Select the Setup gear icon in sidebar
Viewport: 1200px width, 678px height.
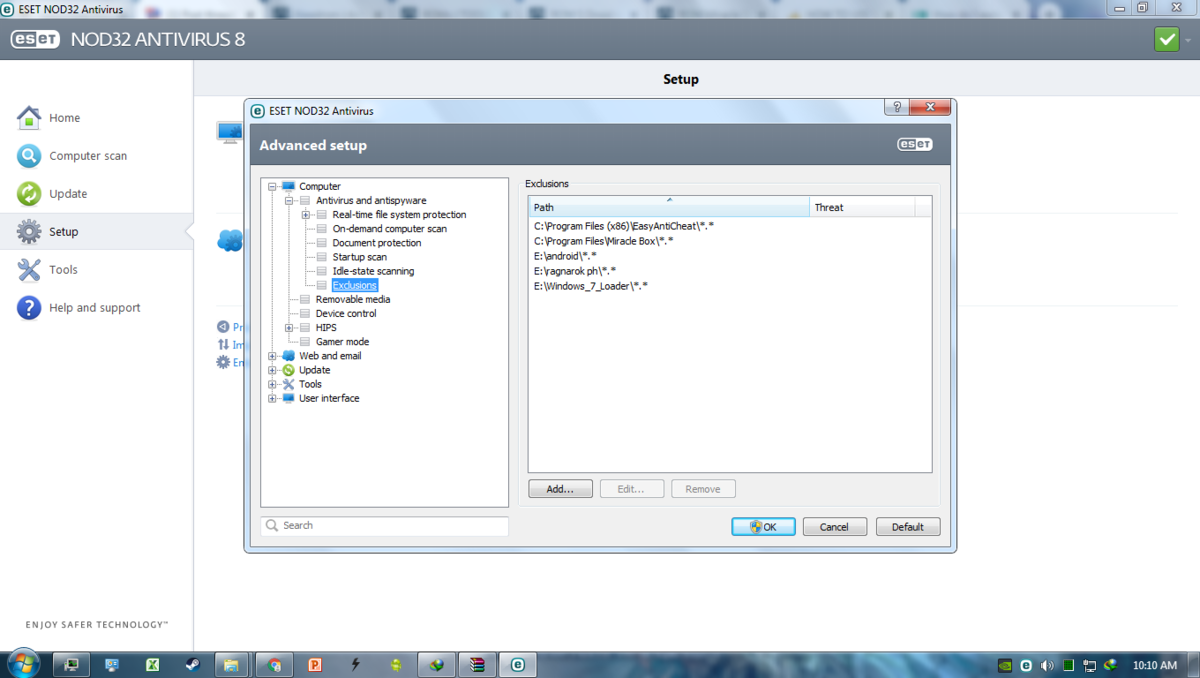click(29, 231)
